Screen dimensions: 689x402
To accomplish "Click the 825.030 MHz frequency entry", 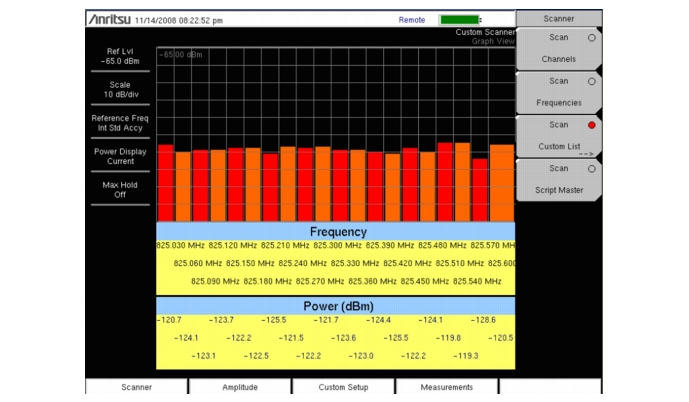I will 181,245.
